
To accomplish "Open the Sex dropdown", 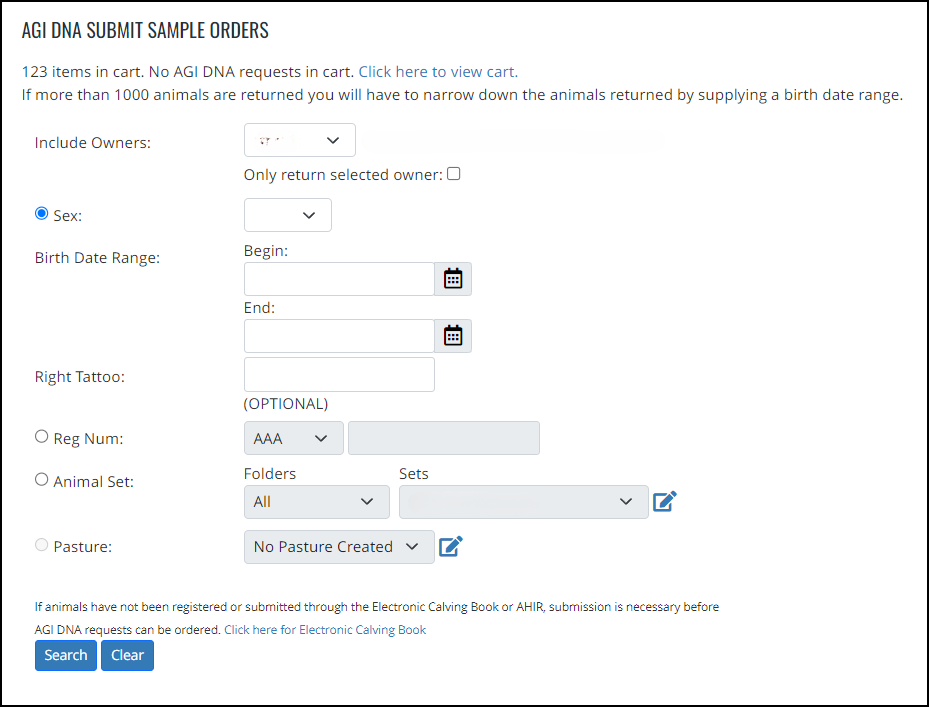I will [288, 215].
